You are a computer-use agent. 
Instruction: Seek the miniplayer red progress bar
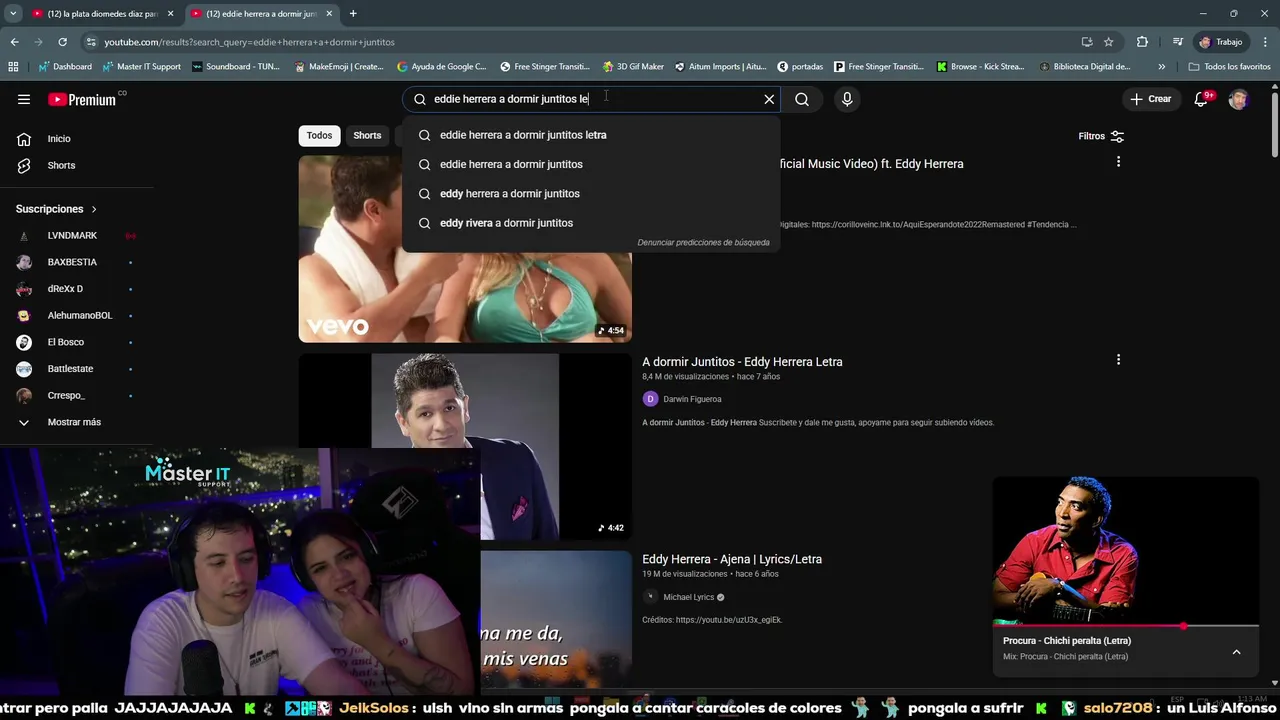[x=1126, y=626]
